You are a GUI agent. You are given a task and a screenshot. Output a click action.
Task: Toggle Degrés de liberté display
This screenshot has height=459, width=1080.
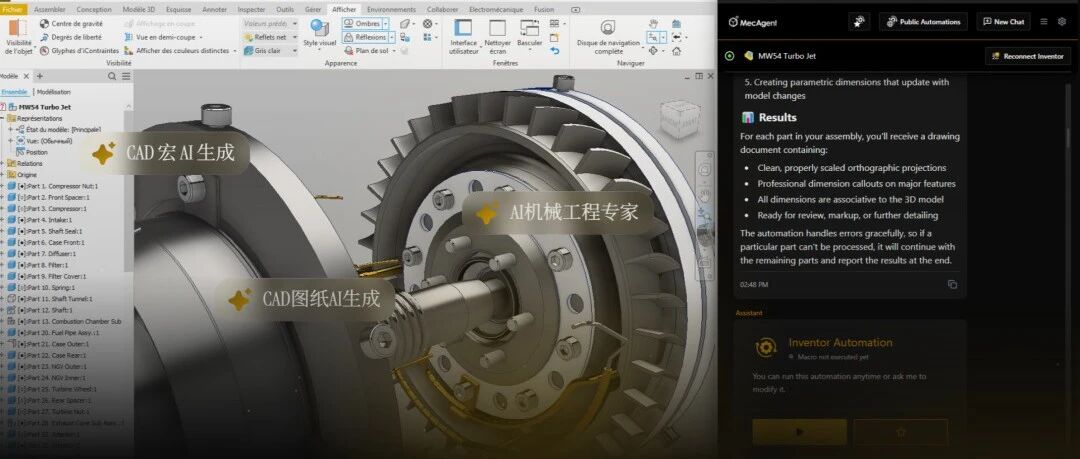(x=70, y=37)
